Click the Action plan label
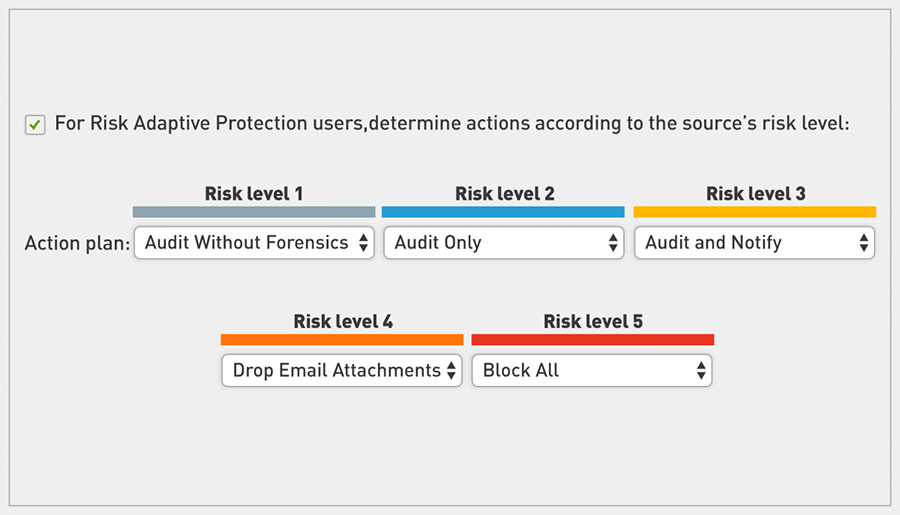900x515 pixels. click(77, 243)
